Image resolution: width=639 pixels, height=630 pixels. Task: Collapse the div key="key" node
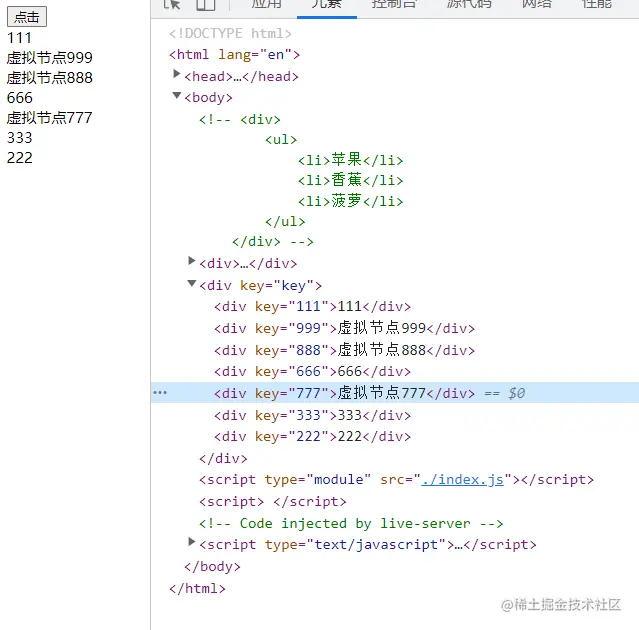pos(192,283)
